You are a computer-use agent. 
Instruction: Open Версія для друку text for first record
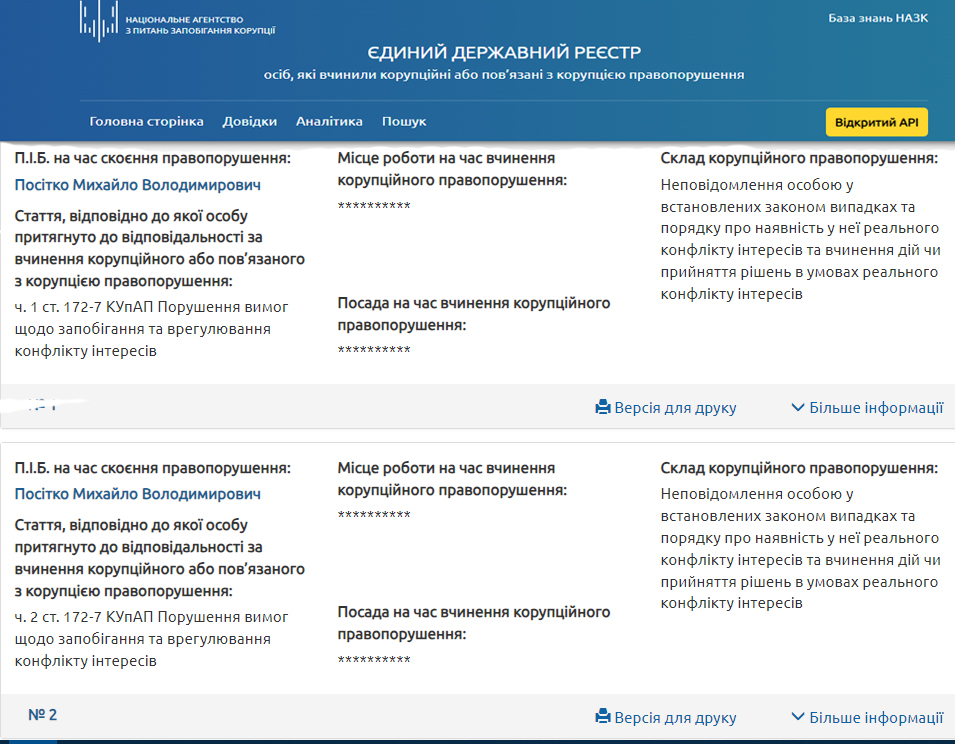point(675,408)
